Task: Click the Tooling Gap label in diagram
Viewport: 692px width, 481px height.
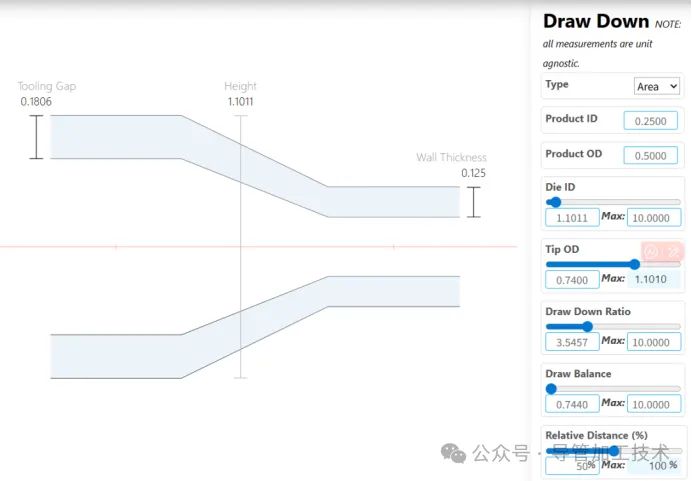Action: coord(46,86)
